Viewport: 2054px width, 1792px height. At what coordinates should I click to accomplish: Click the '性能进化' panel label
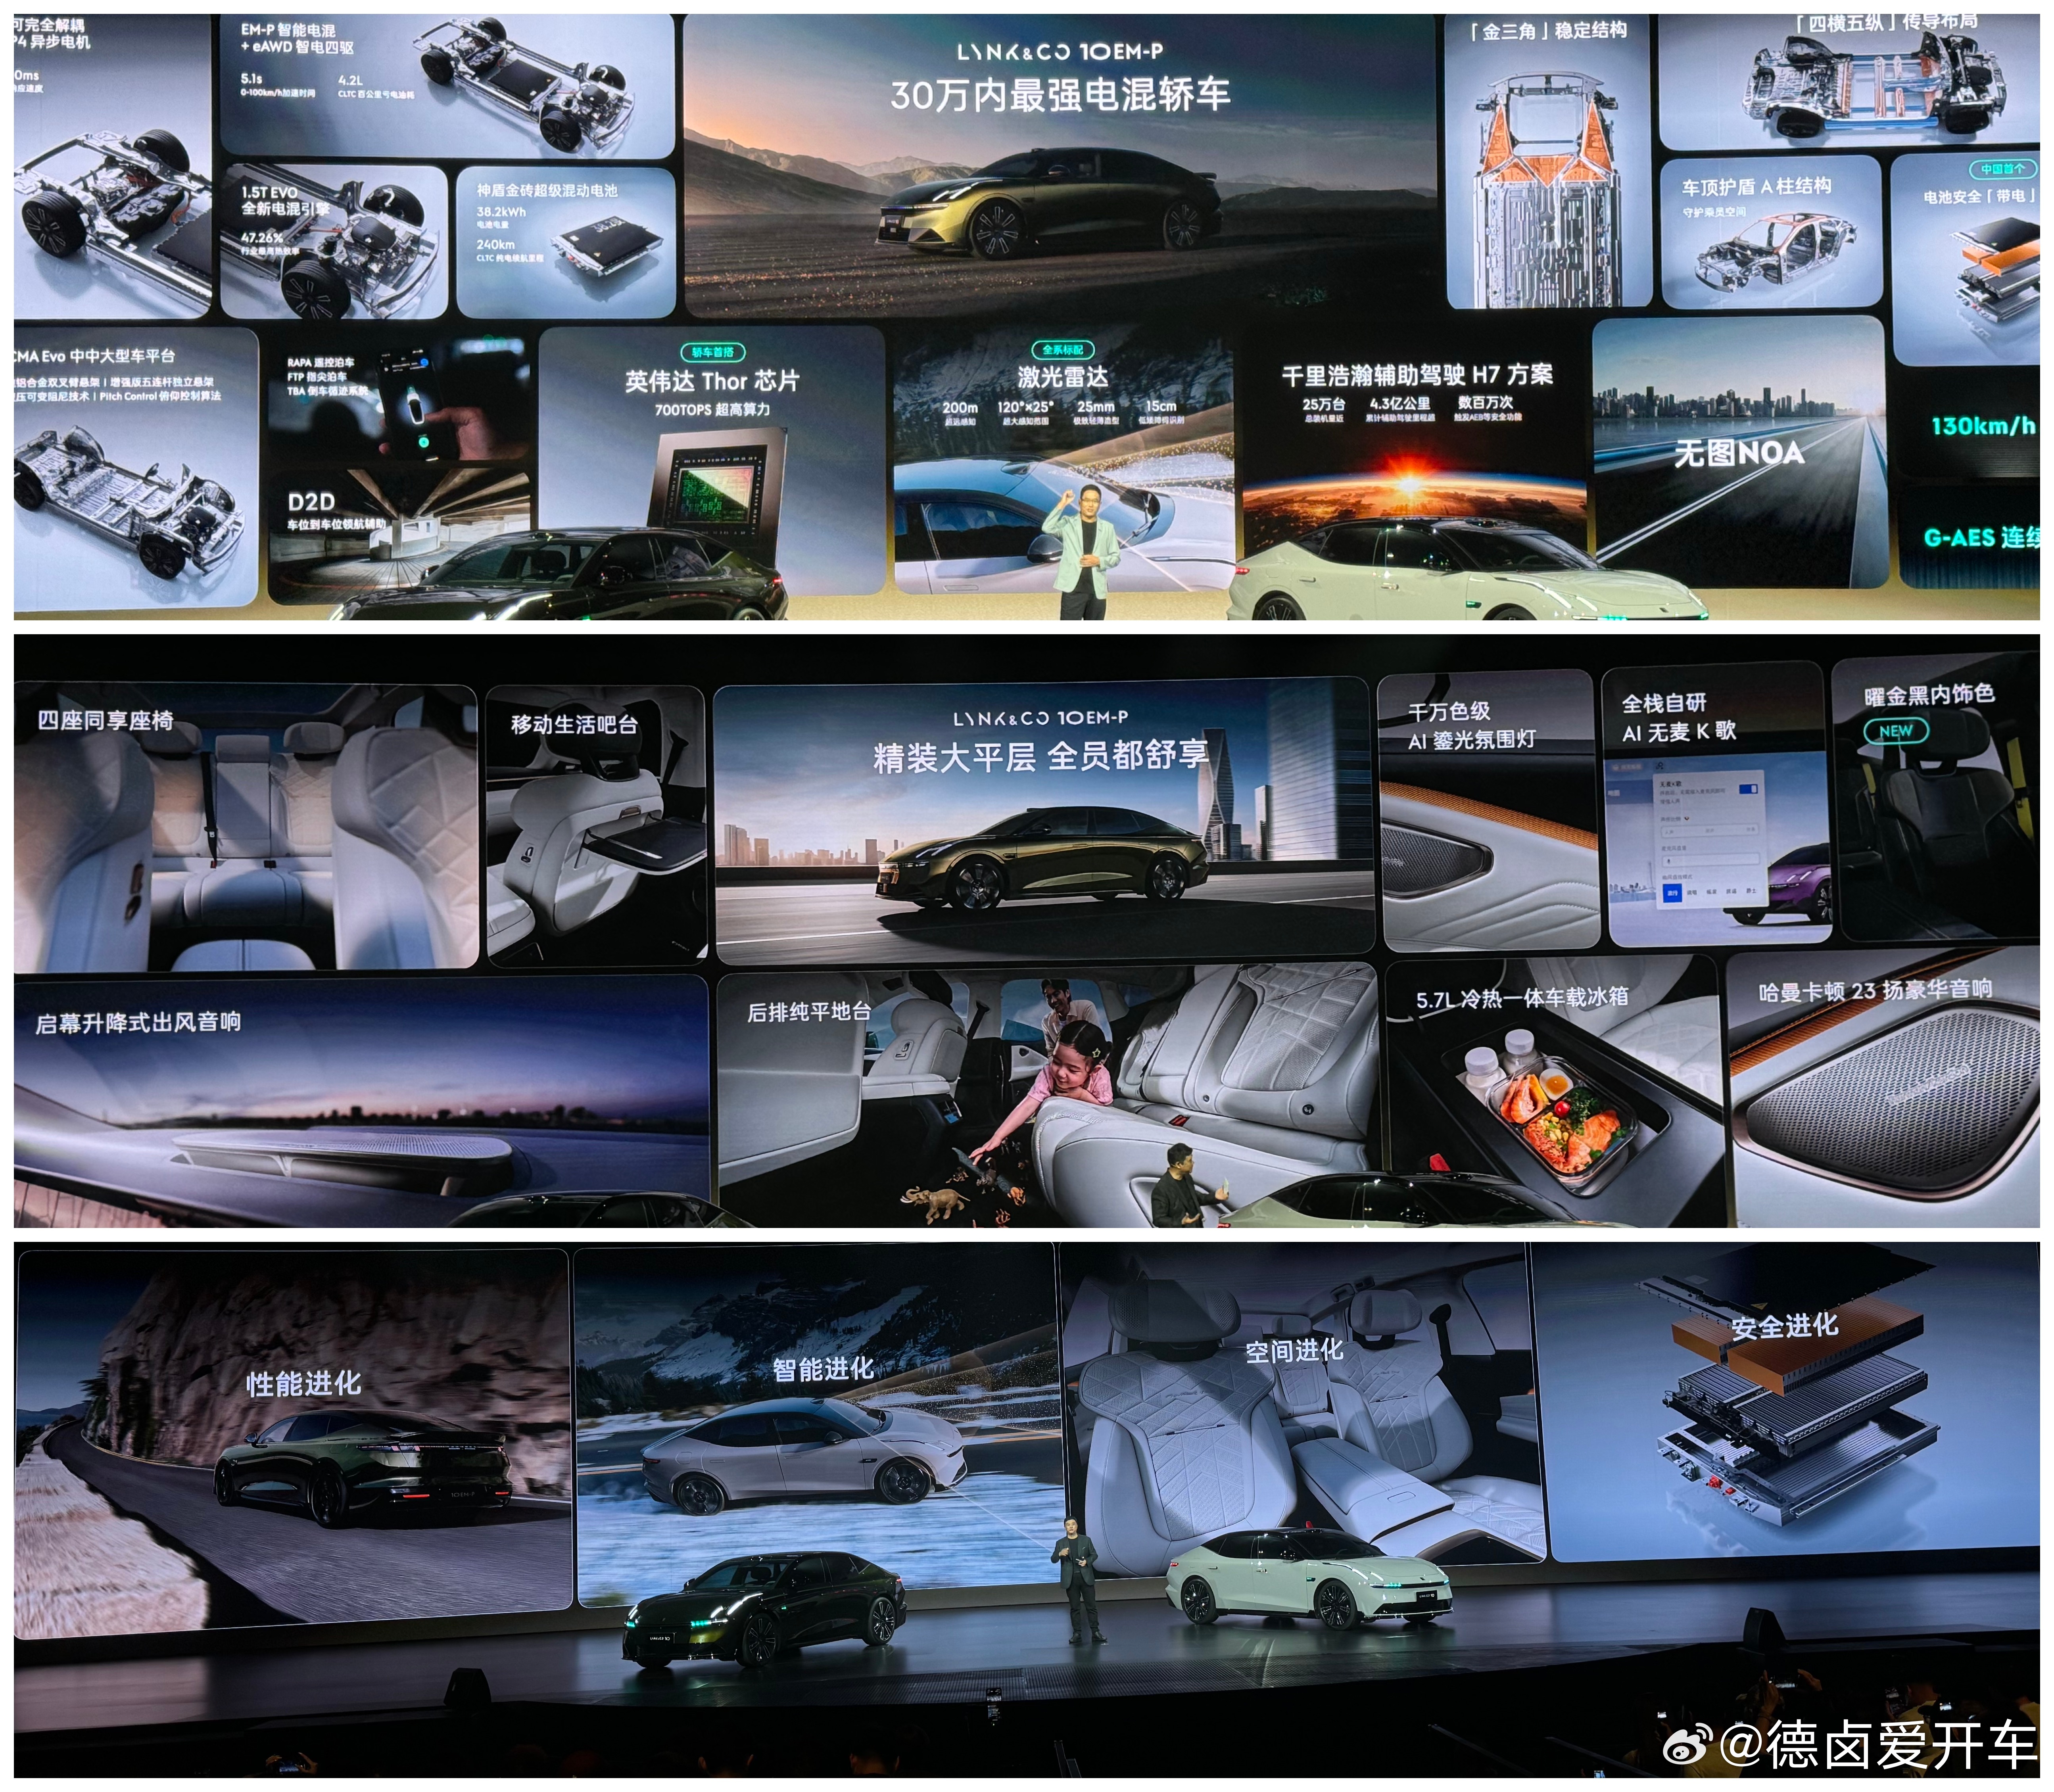tap(304, 1383)
